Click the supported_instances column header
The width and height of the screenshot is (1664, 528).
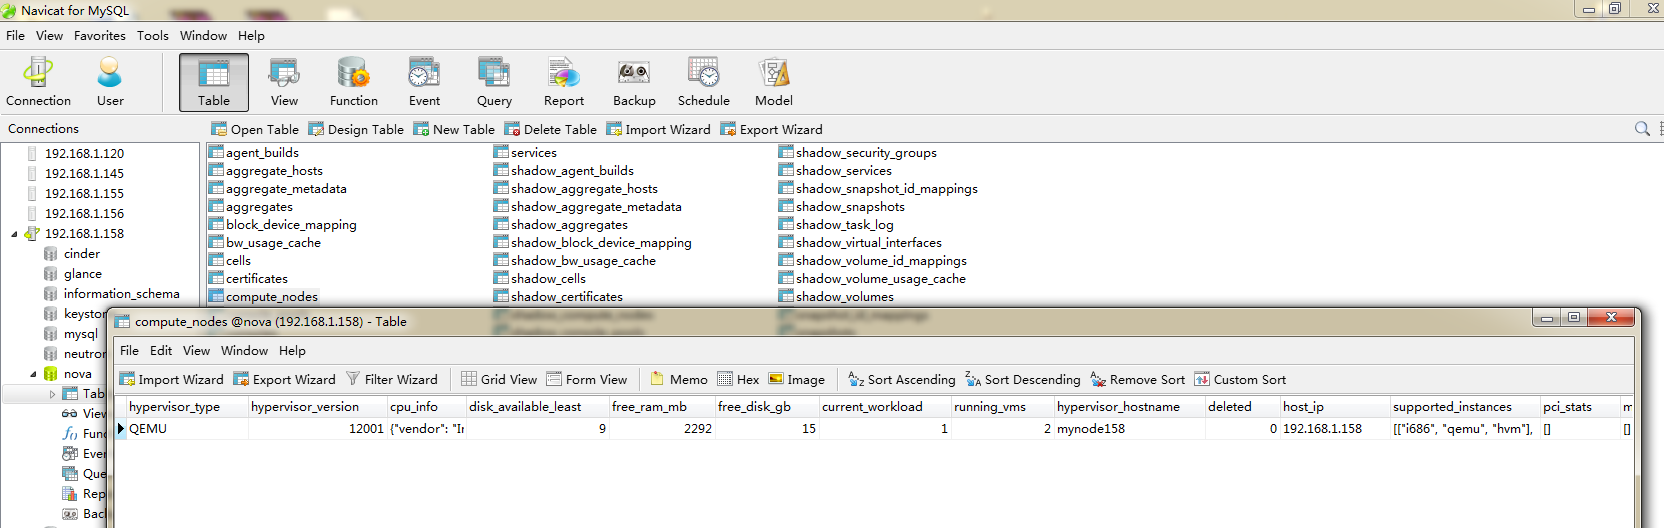click(1465, 406)
